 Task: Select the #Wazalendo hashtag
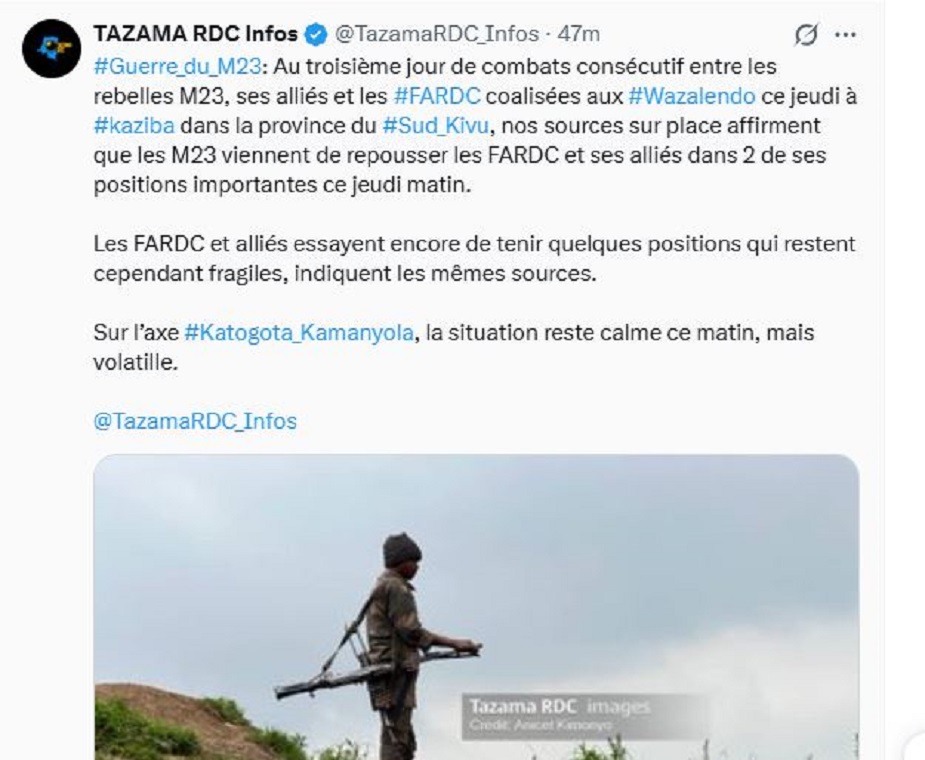click(x=692, y=96)
